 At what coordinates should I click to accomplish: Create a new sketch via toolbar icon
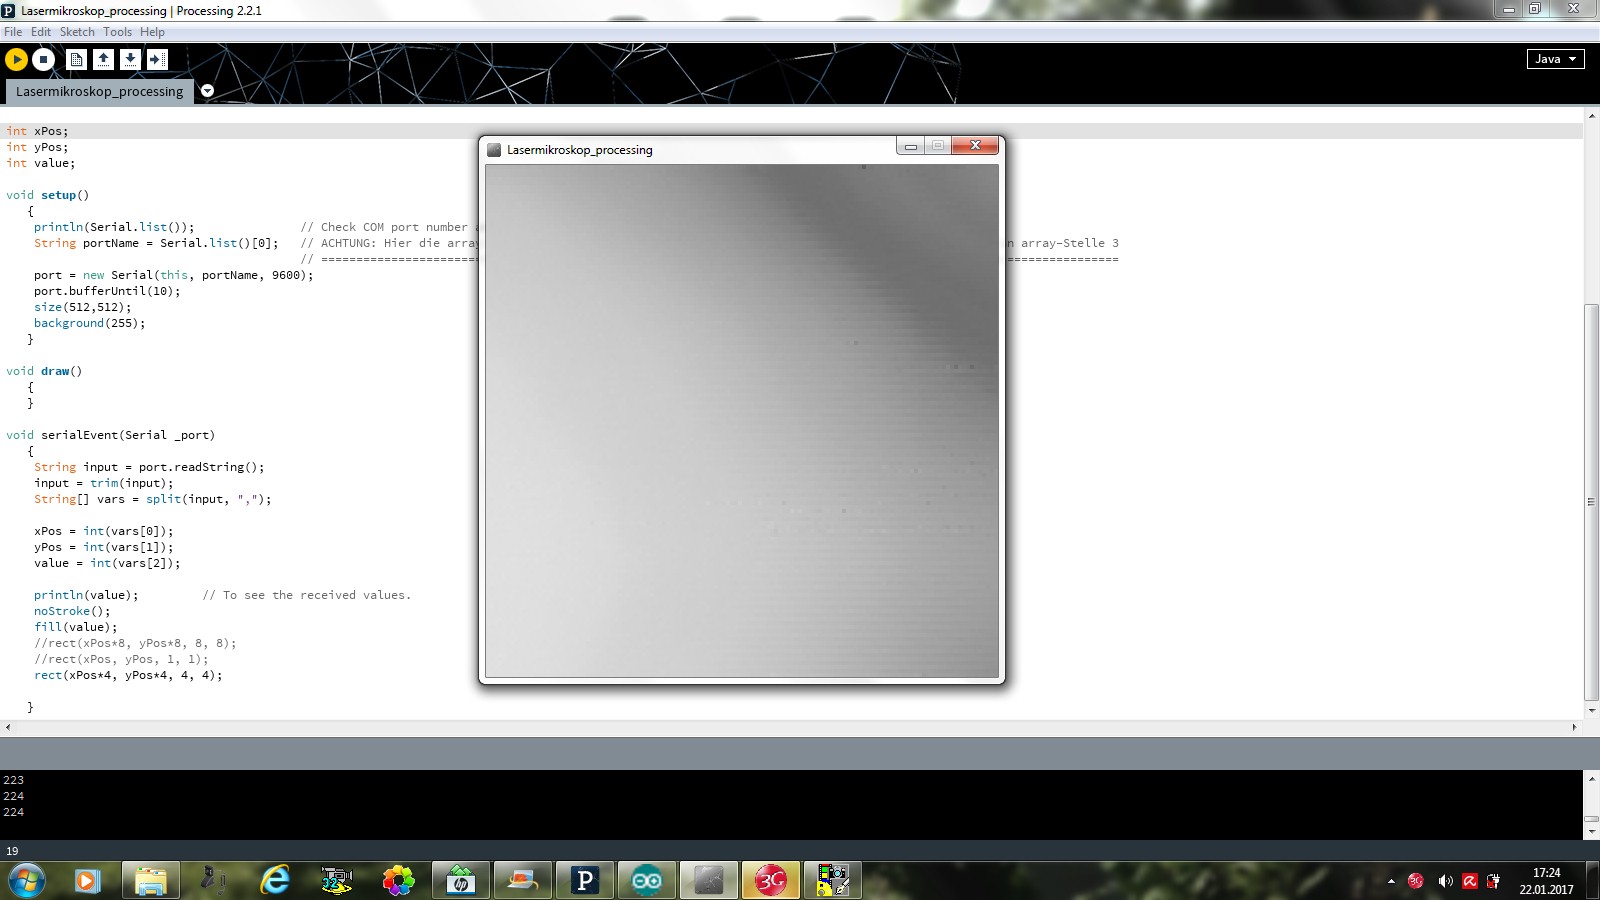[76, 60]
